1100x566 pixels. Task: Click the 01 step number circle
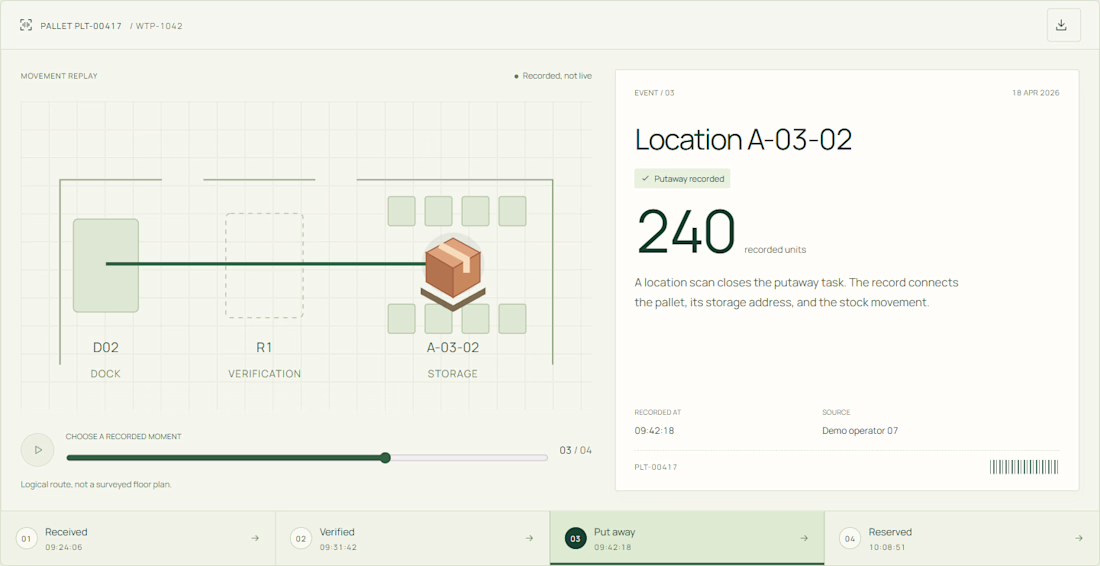coord(26,539)
